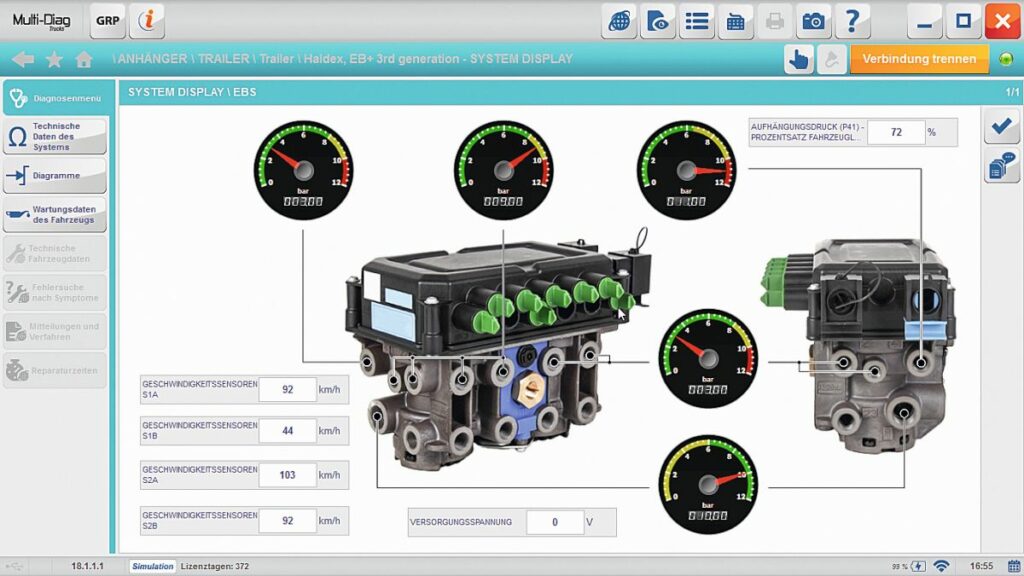
Task: Select the Diagnosenmenü tab
Action: 55,98
